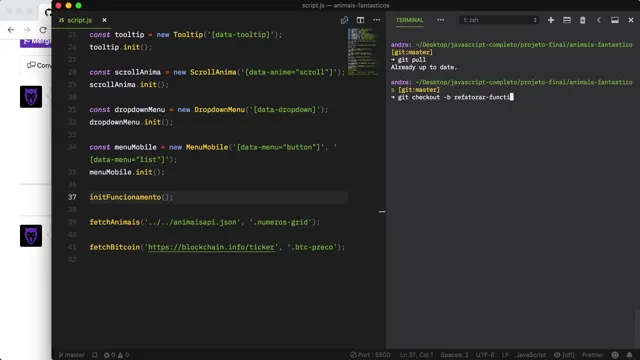Open the 1: zsh terminal selector dropdown
Screen dimensions: 640x360
tap(499, 20)
